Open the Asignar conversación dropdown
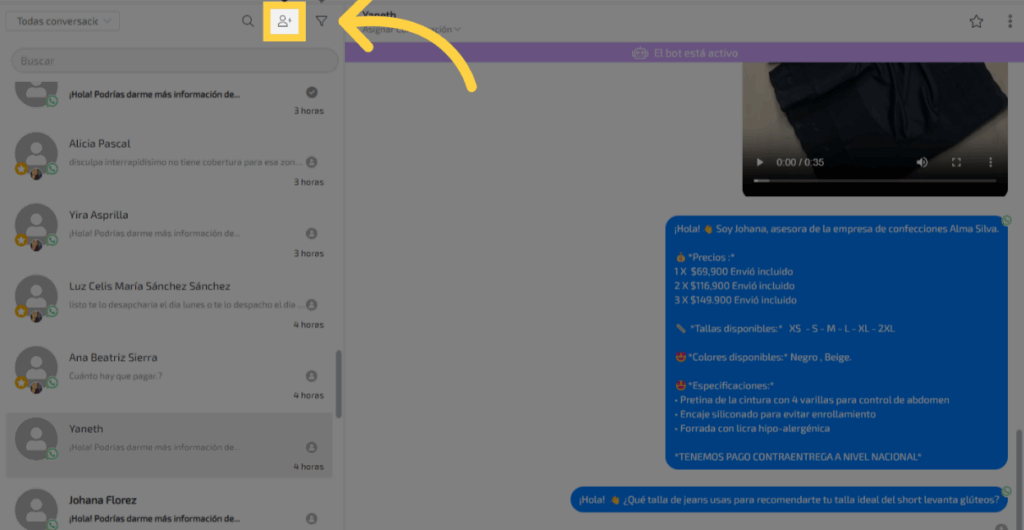Viewport: 1024px width, 530px height. click(410, 30)
